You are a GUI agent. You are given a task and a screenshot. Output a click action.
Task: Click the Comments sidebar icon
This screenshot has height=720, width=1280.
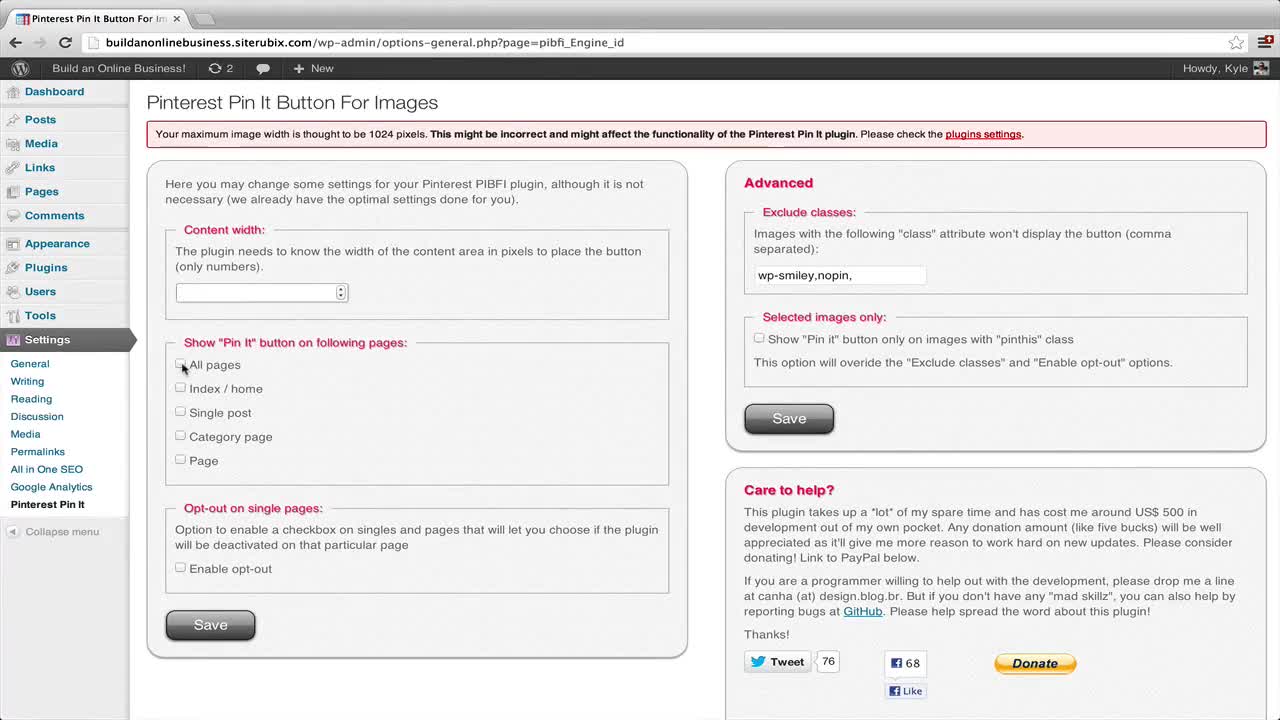pyautogui.click(x=13, y=216)
